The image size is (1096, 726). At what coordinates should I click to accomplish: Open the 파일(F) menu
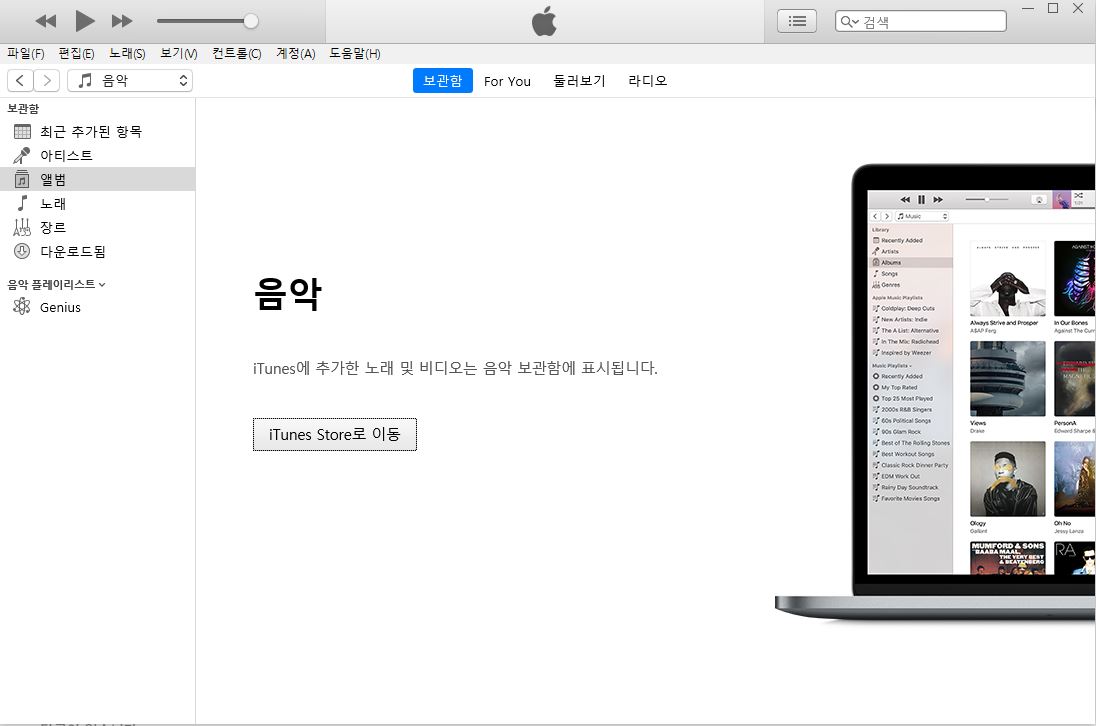click(25, 53)
